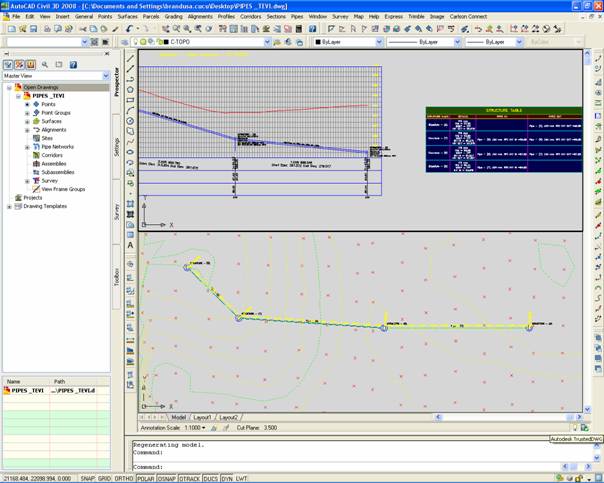Open the C-TOPO layer dropdown

click(267, 42)
